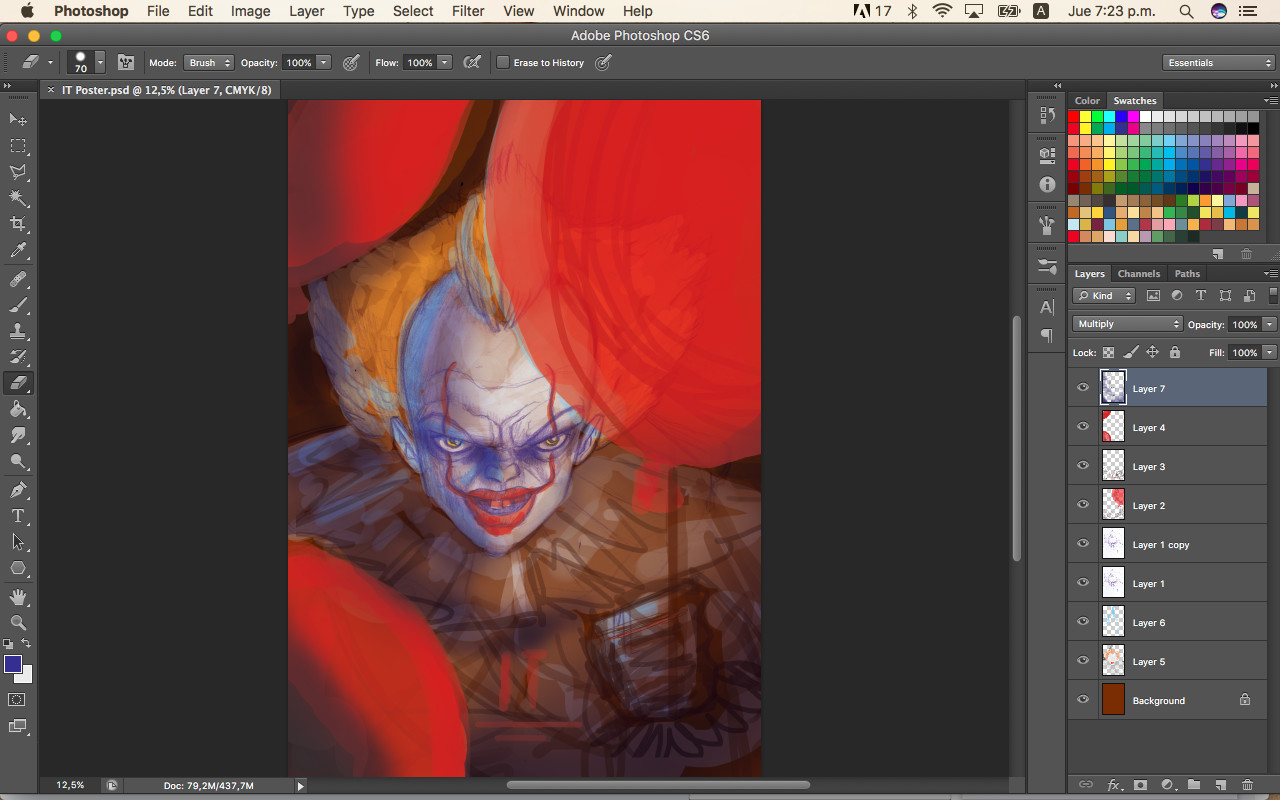Click the Background layer thumbnail

tap(1113, 700)
